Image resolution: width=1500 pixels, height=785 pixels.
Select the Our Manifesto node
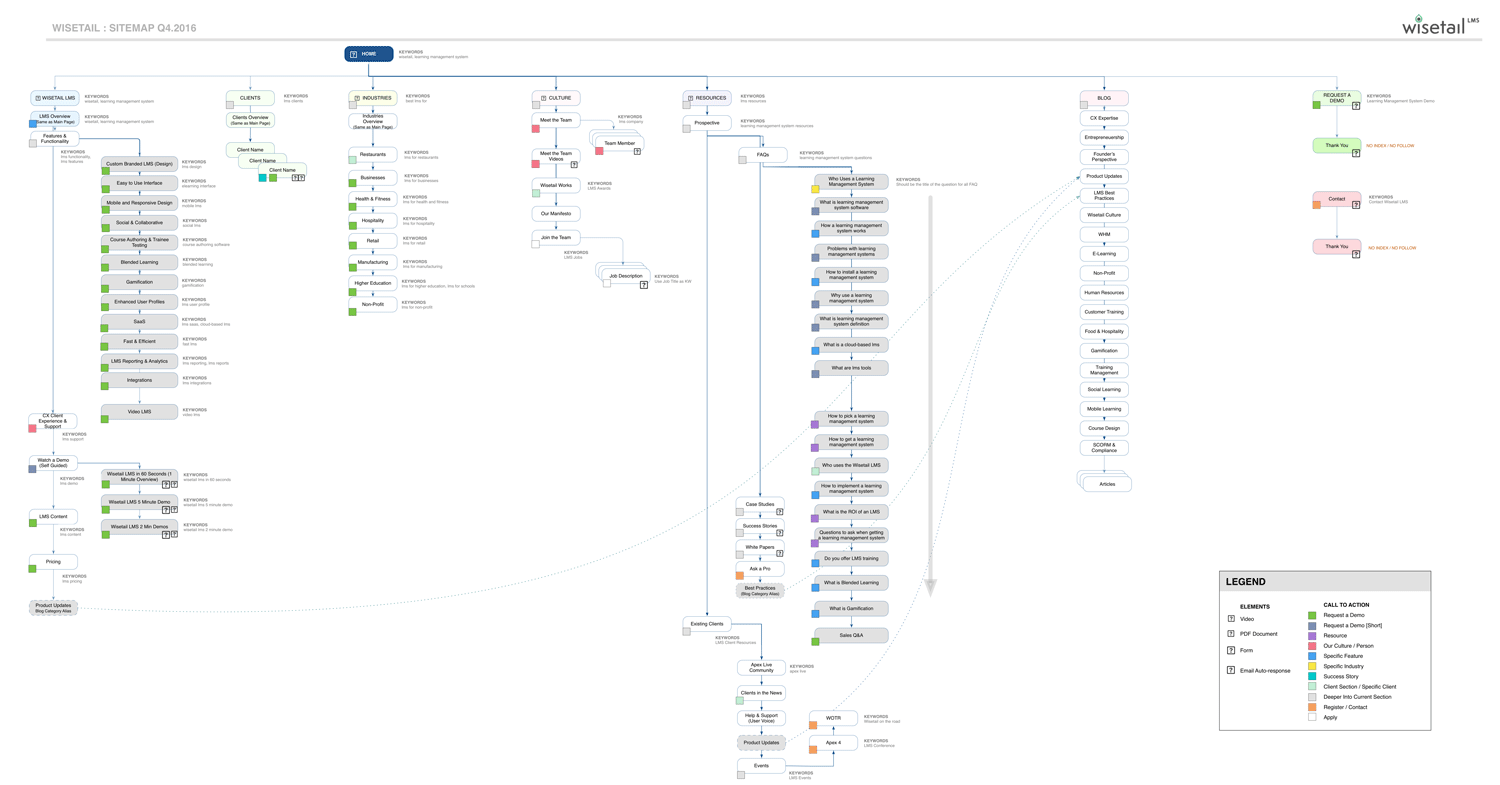pyautogui.click(x=556, y=213)
